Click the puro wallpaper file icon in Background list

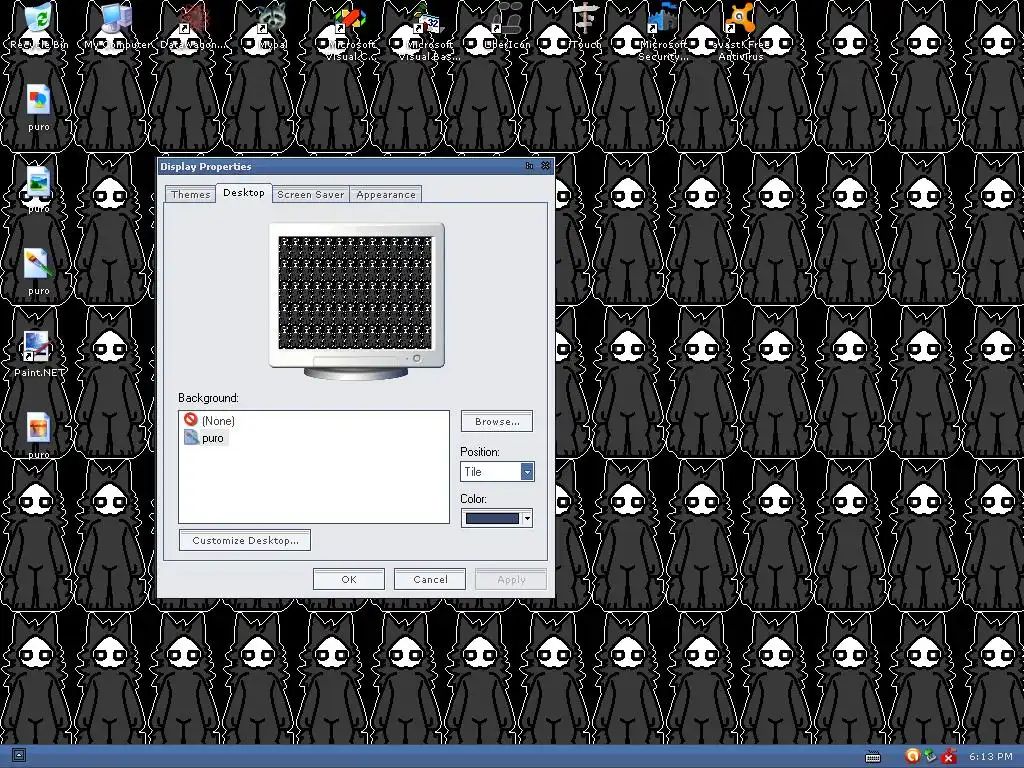[x=191, y=437]
